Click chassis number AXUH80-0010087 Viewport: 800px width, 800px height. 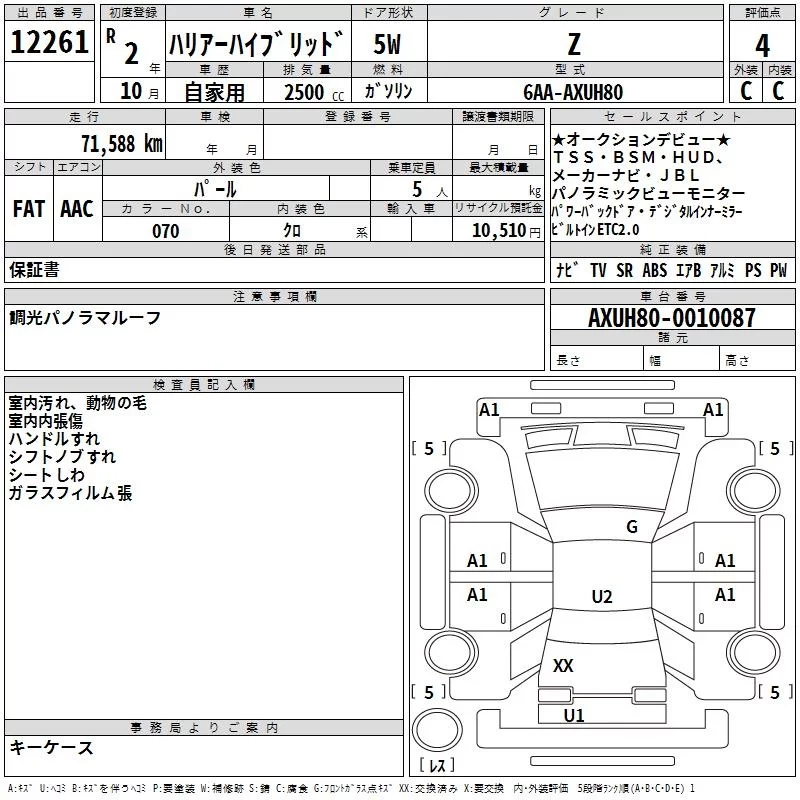click(x=672, y=317)
